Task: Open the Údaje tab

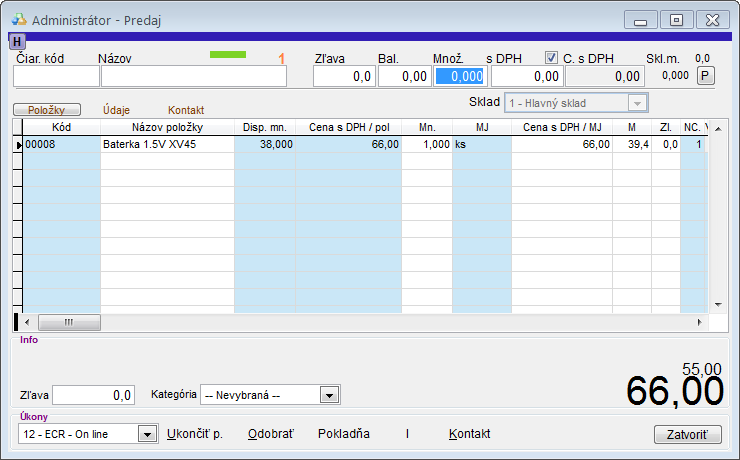Action: [117, 110]
